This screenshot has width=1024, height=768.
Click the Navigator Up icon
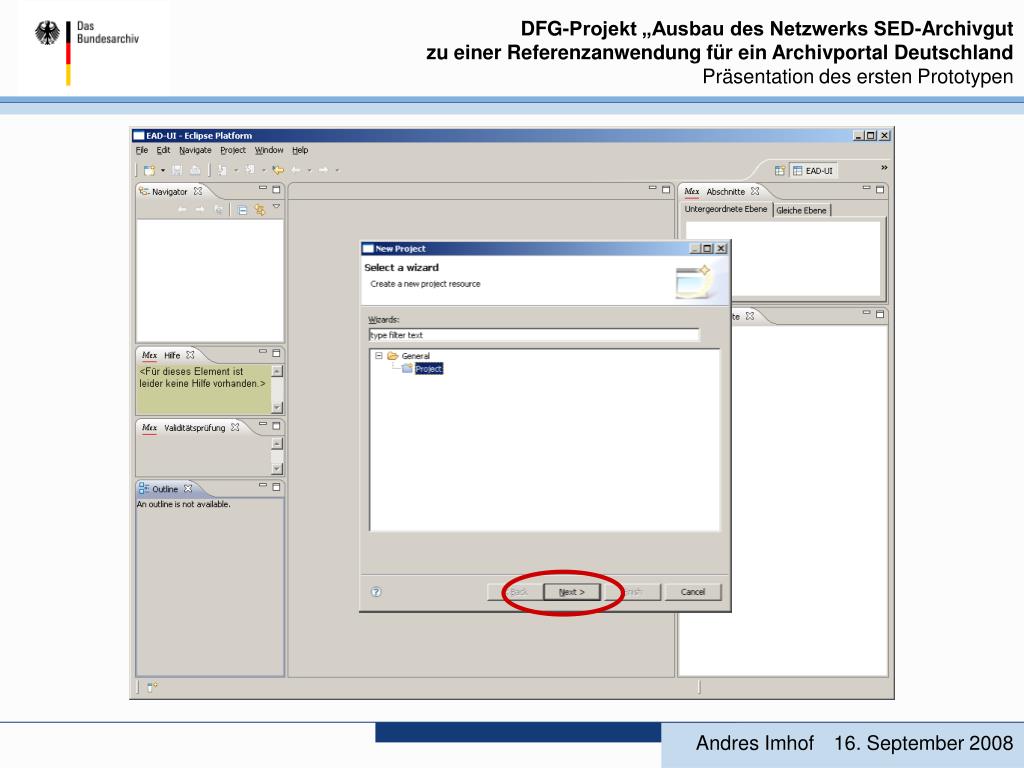219,210
